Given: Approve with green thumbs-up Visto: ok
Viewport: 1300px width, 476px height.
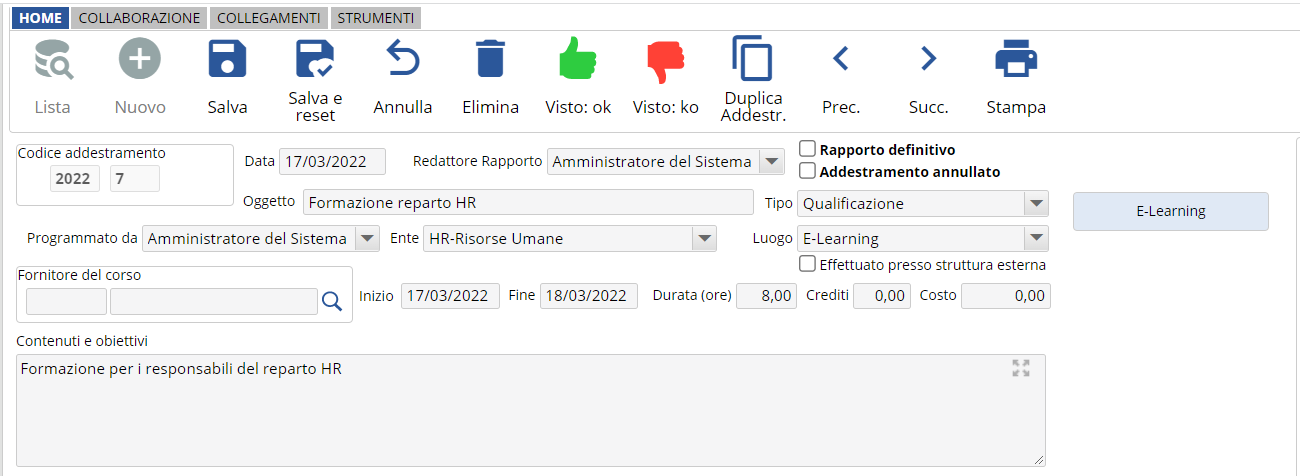Looking at the screenshot, I should tap(578, 60).
